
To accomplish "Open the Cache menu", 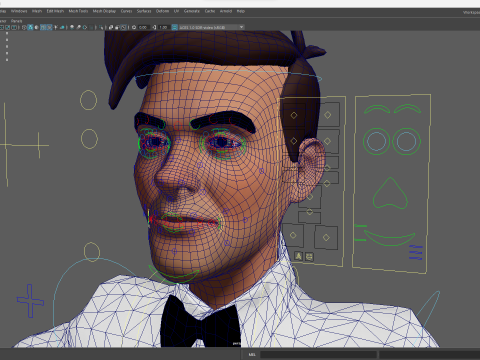I will click(210, 11).
